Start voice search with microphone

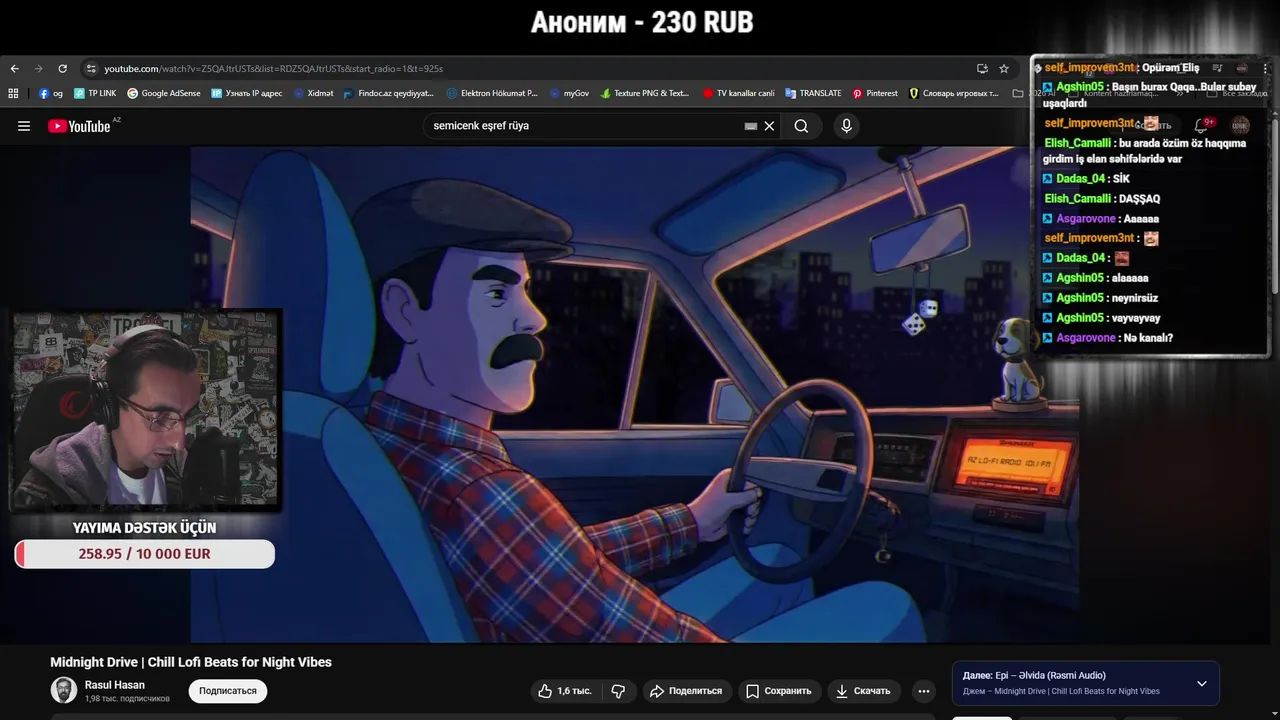(x=846, y=126)
